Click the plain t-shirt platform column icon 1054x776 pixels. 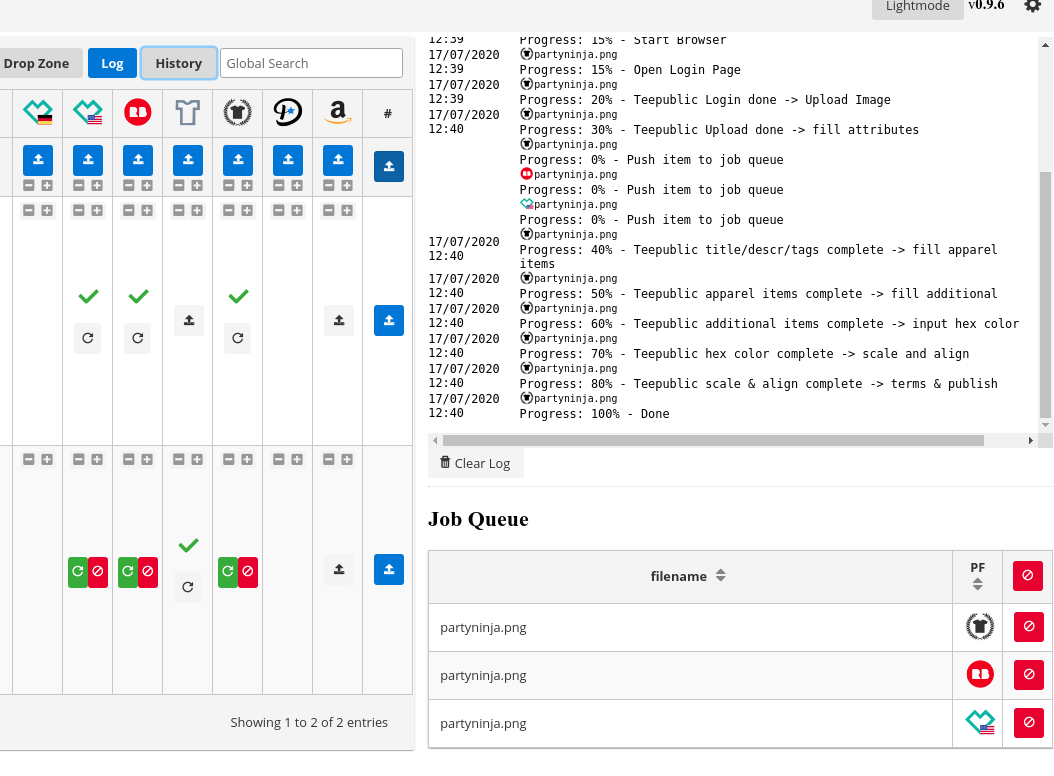coord(188,113)
